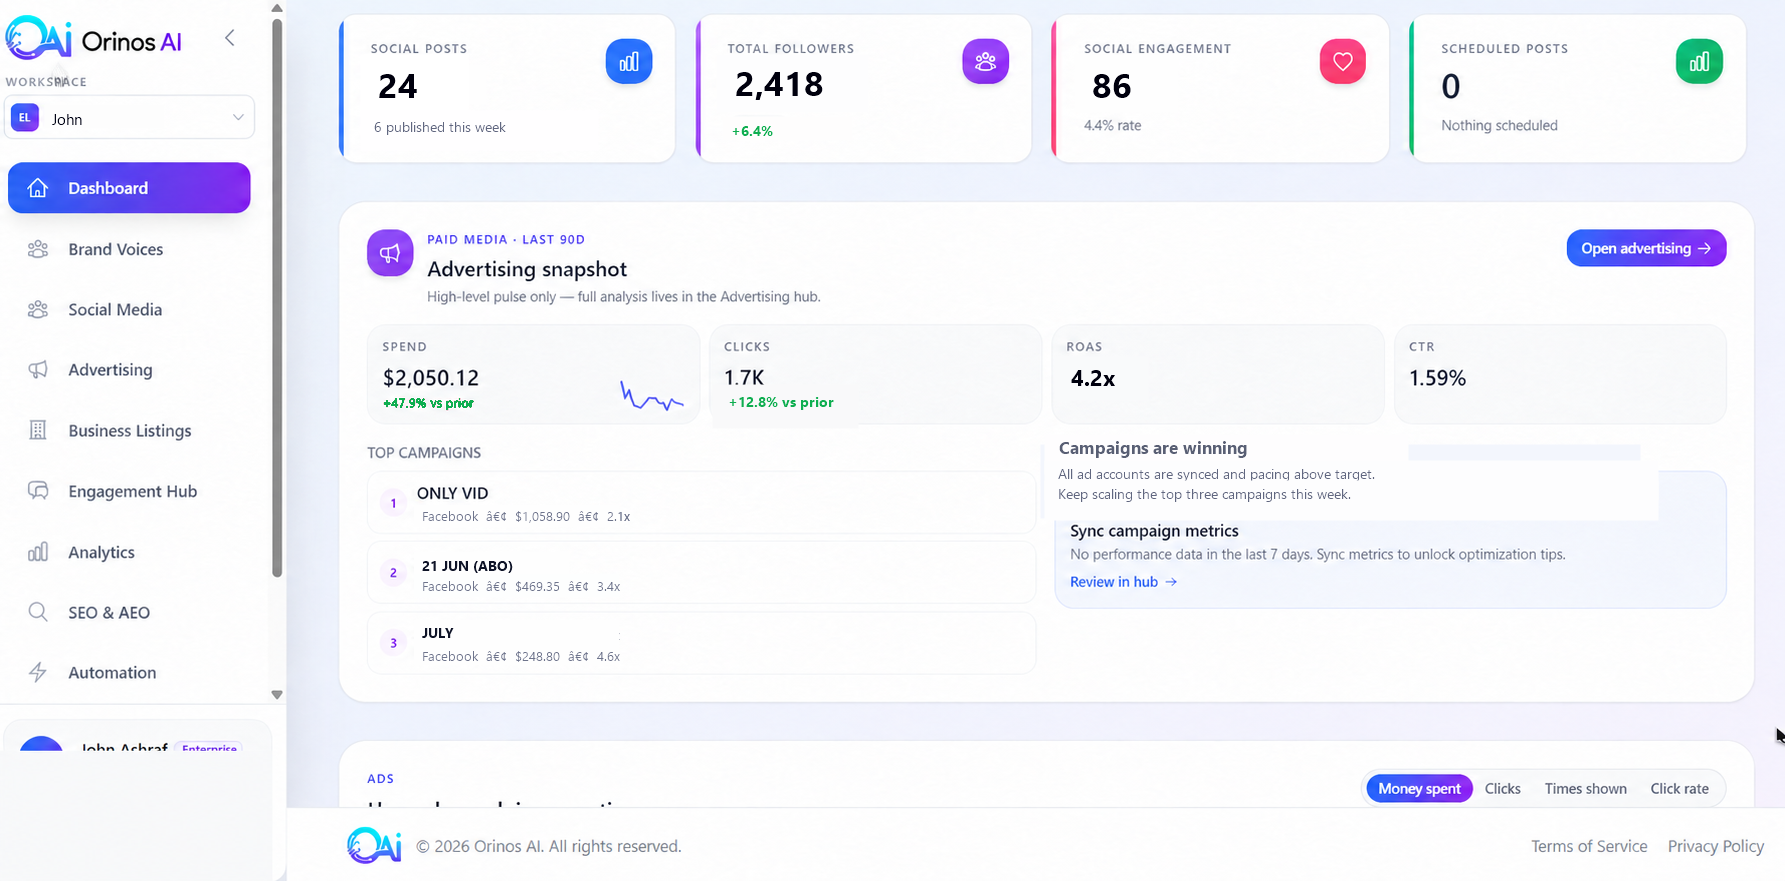Follow the Review in hub link
Screen dimensions: 1785x881
click(x=1123, y=582)
